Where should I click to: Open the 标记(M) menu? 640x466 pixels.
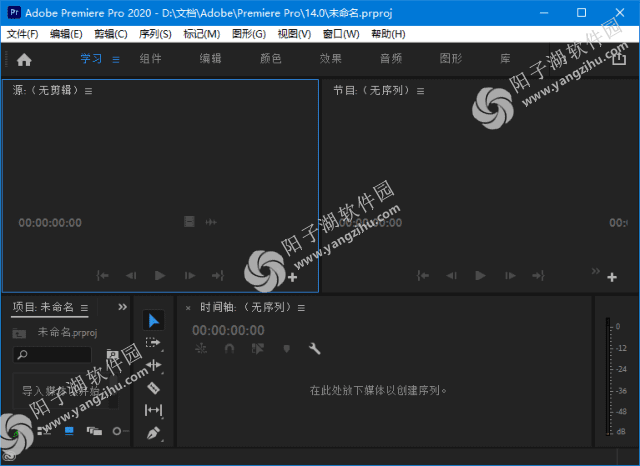[202, 34]
